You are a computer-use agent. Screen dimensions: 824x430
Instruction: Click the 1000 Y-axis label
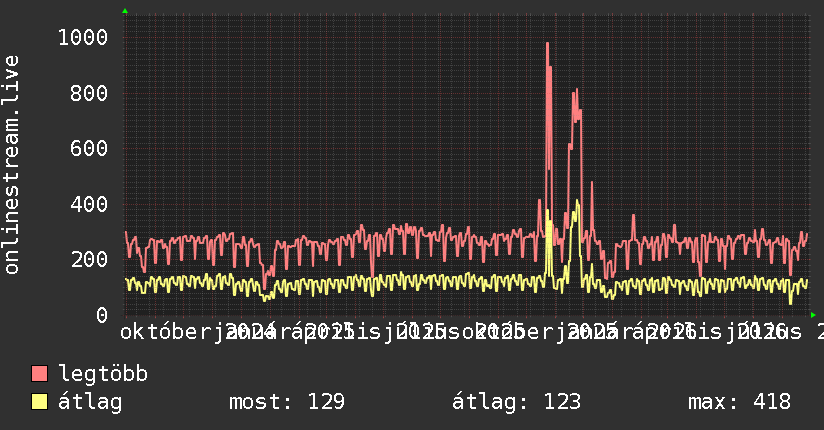[x=83, y=37]
